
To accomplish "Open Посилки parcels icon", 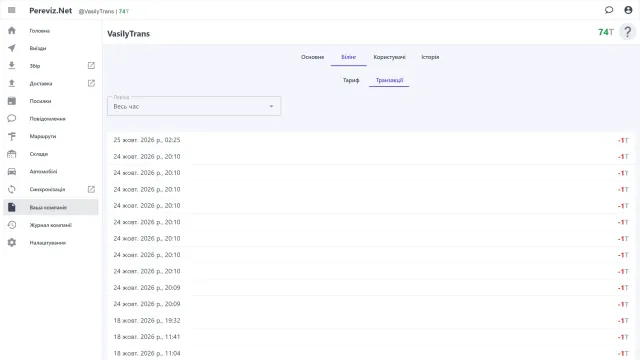I will (12, 101).
